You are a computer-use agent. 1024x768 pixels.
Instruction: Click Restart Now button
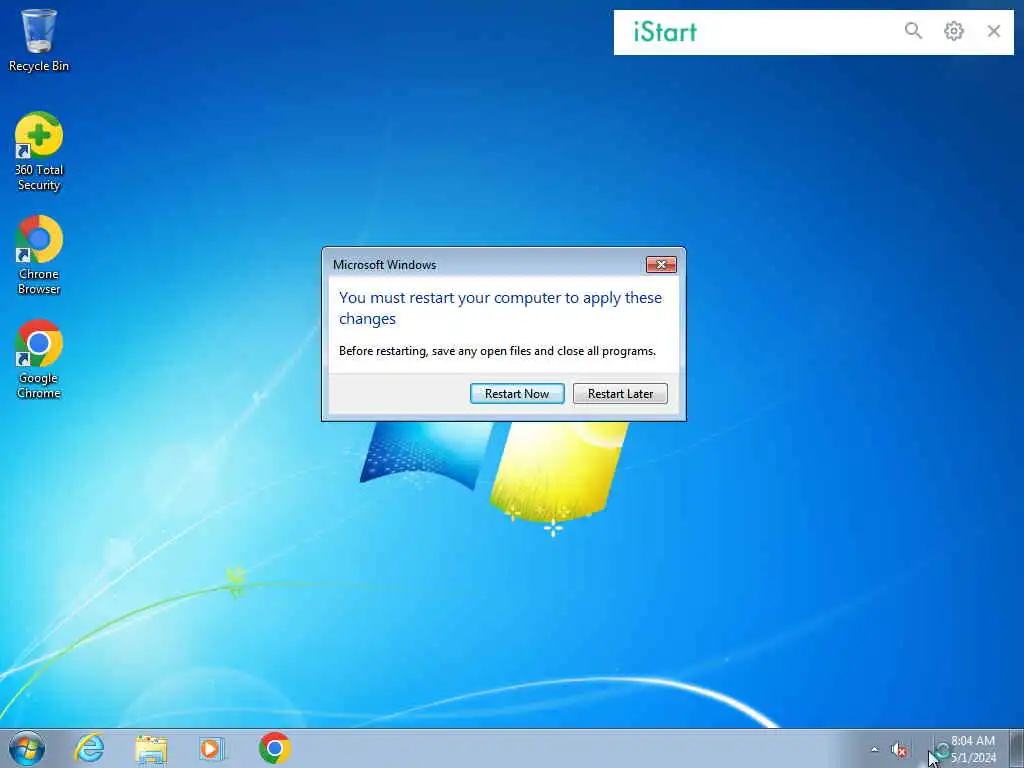[x=517, y=394]
